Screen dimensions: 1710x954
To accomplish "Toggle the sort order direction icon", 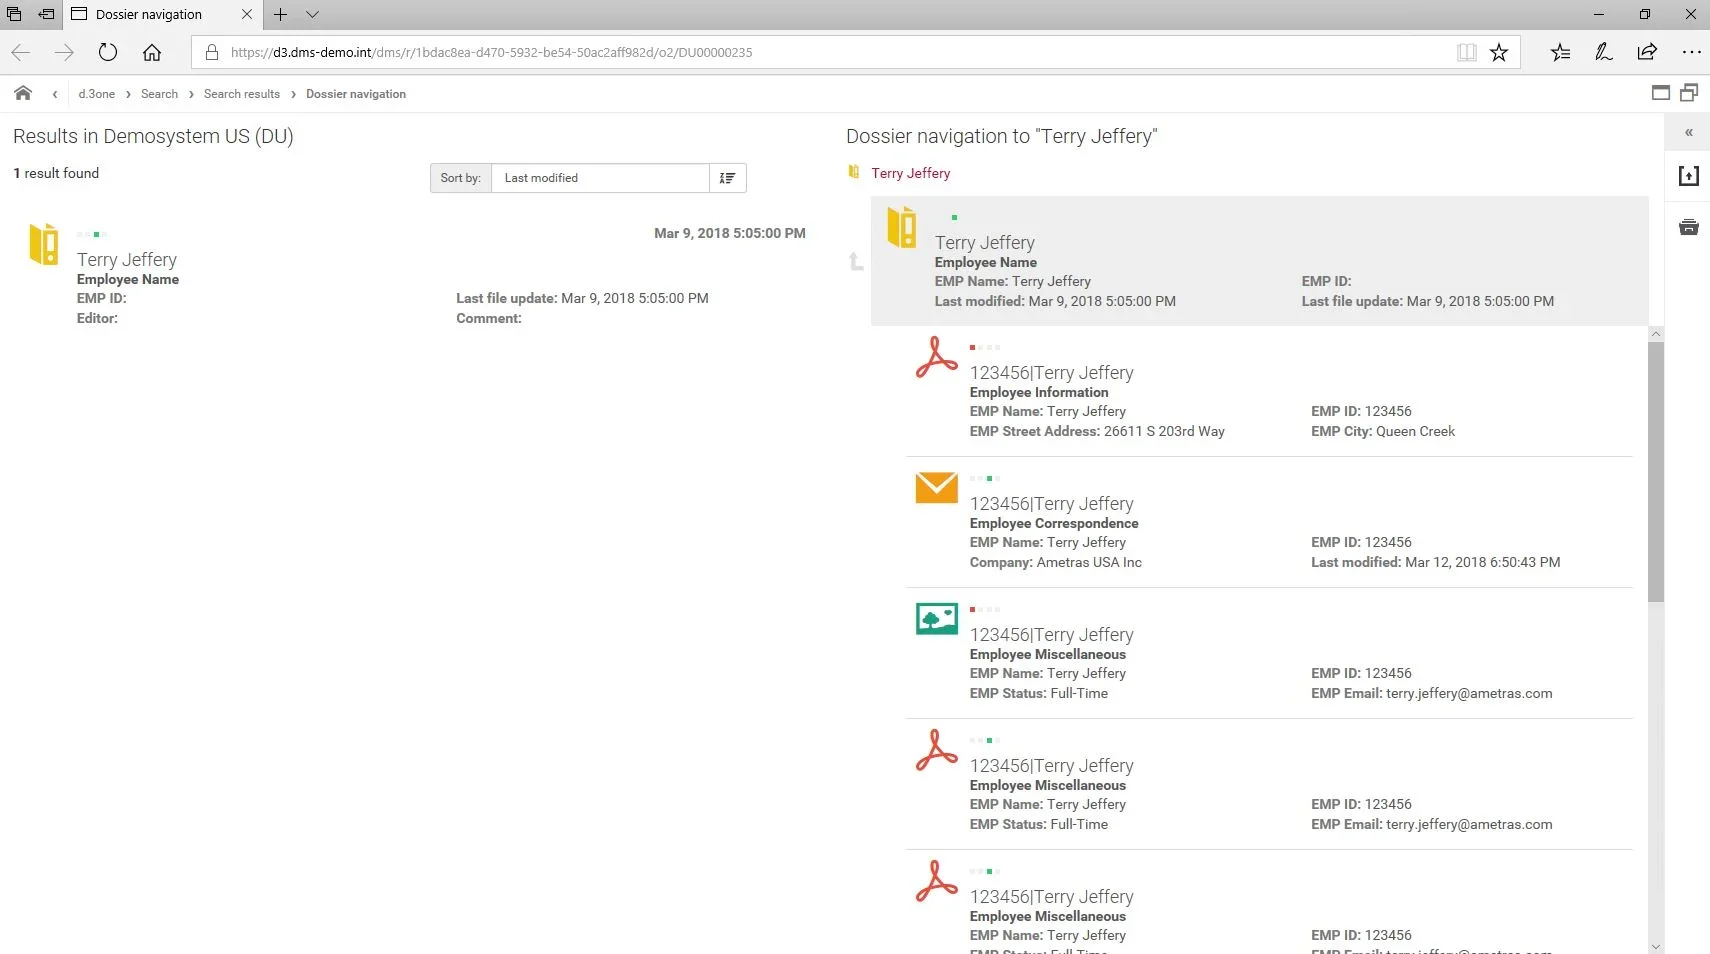I will pos(727,178).
